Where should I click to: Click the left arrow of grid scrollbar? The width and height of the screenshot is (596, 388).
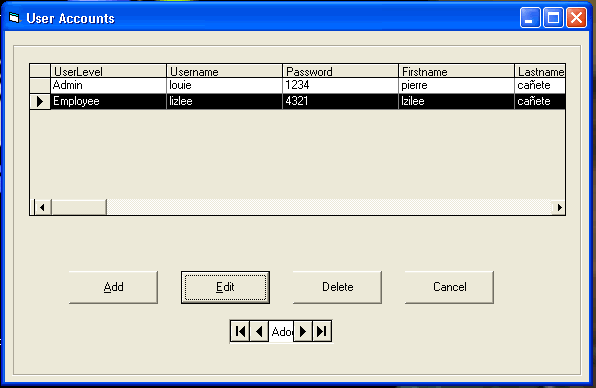pyautogui.click(x=43, y=207)
